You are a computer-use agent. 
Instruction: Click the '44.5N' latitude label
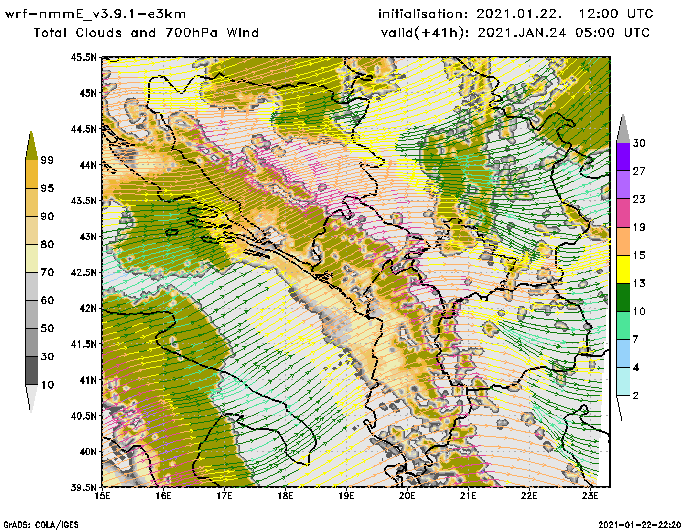point(84,129)
